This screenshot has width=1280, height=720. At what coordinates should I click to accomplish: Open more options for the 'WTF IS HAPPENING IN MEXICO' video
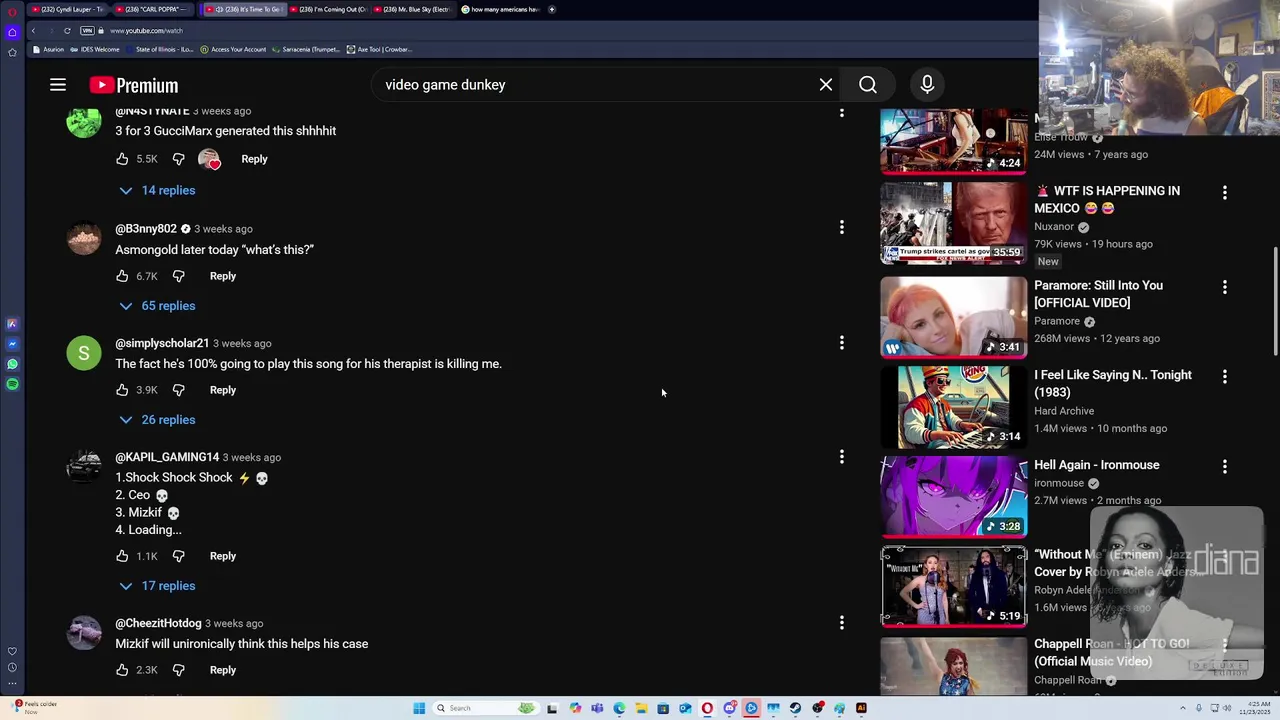(1225, 192)
